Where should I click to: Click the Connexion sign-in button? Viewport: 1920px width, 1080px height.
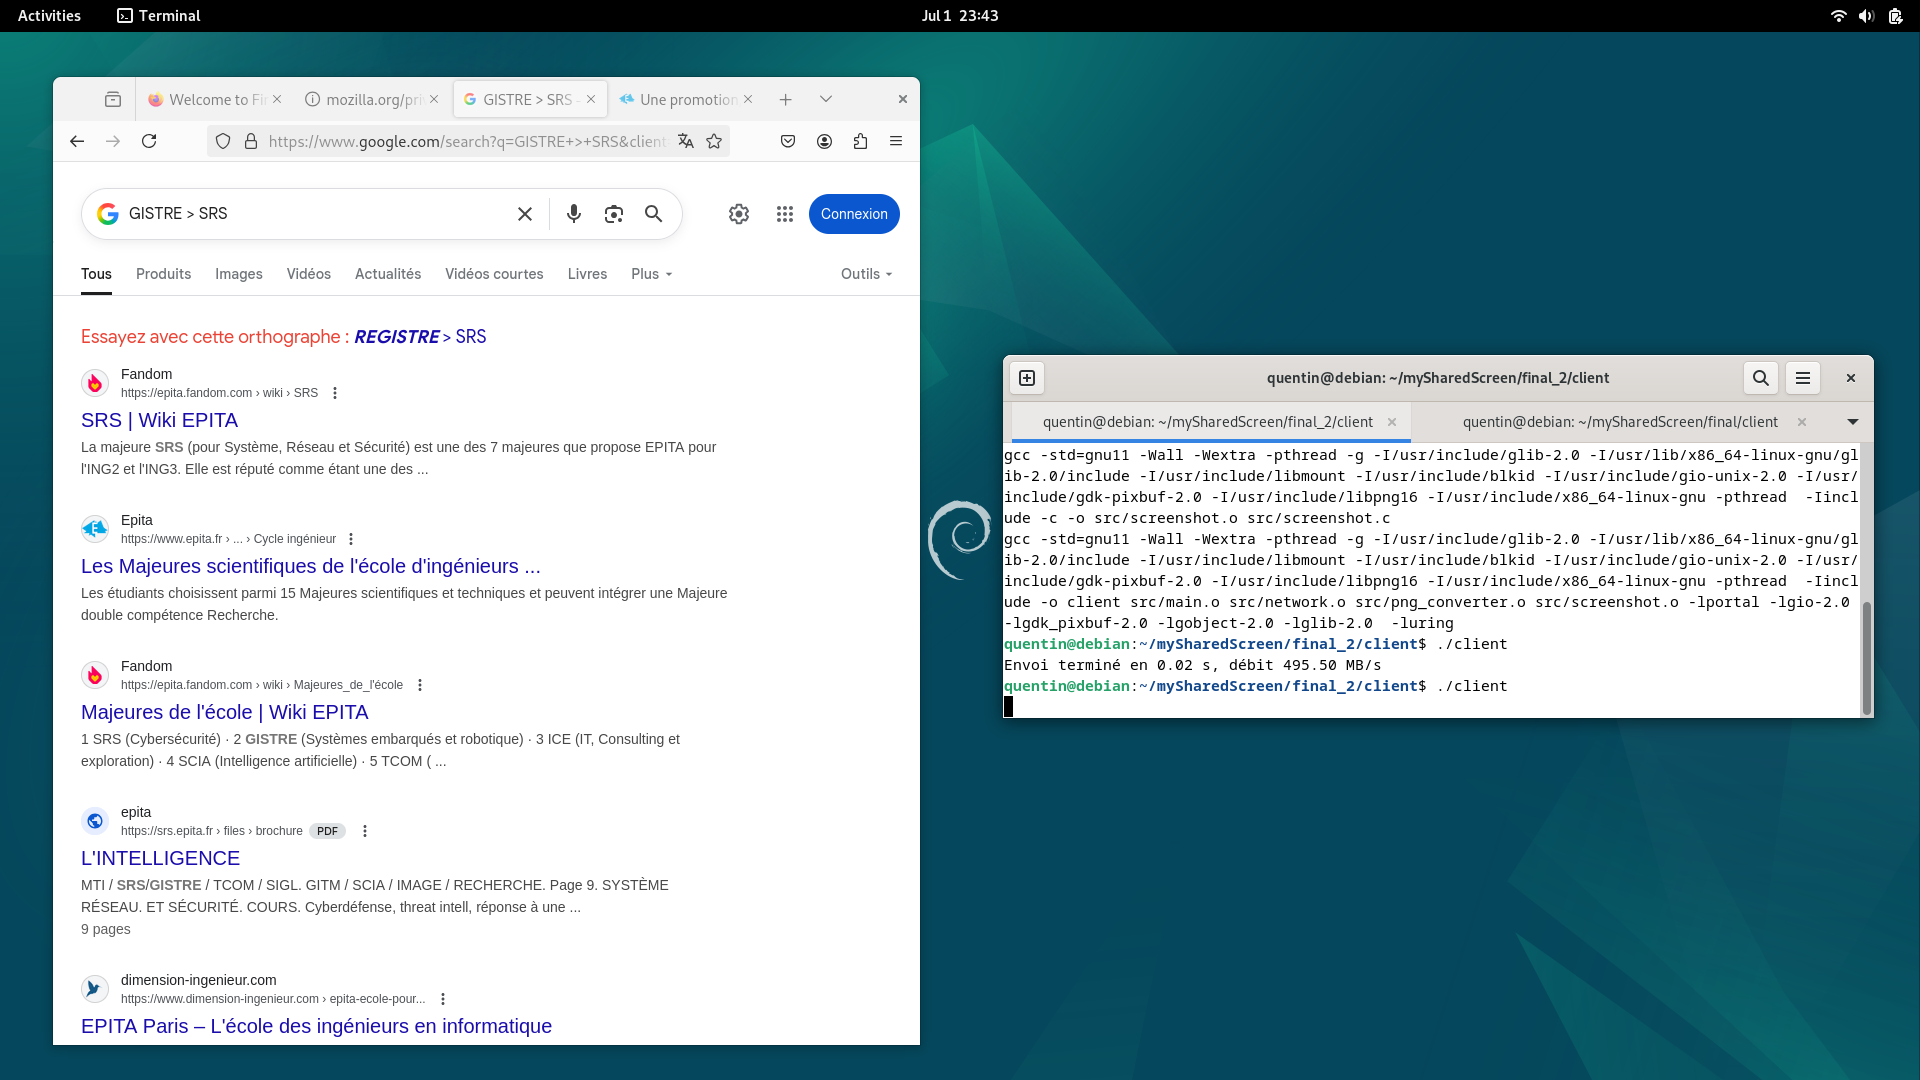854,214
